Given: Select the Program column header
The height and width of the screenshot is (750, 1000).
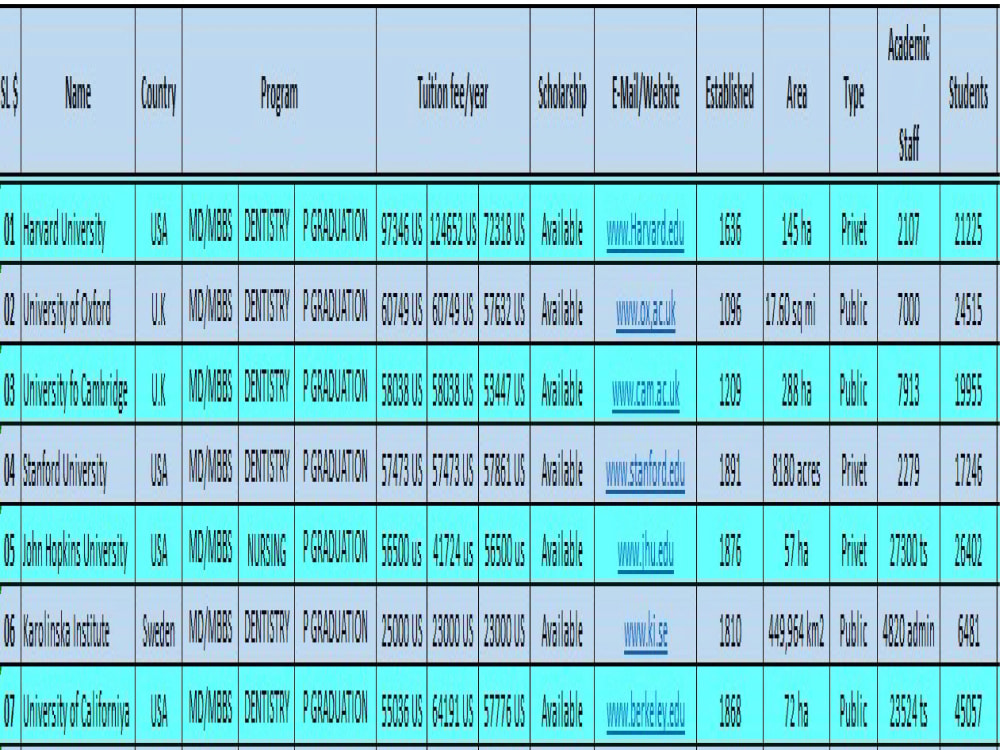Looking at the screenshot, I should coord(279,93).
